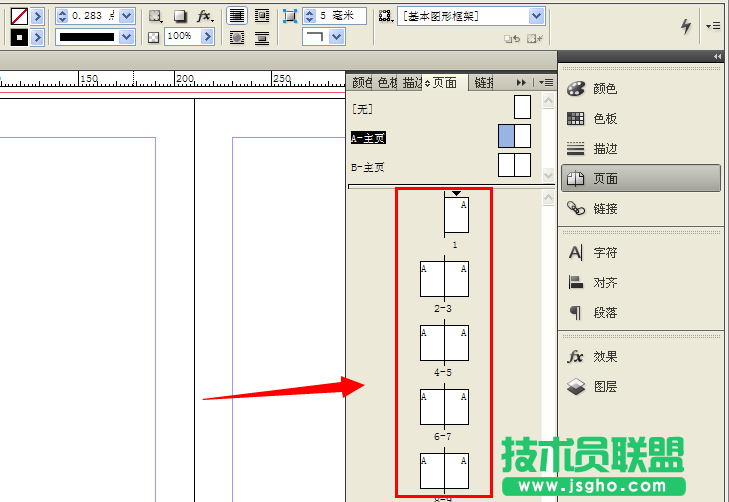Open the Pages panel menu icon
This screenshot has width=729, height=502.
click(546, 83)
